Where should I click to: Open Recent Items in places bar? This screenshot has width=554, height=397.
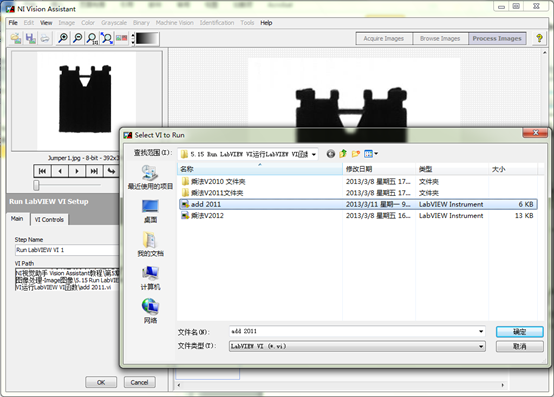(150, 178)
